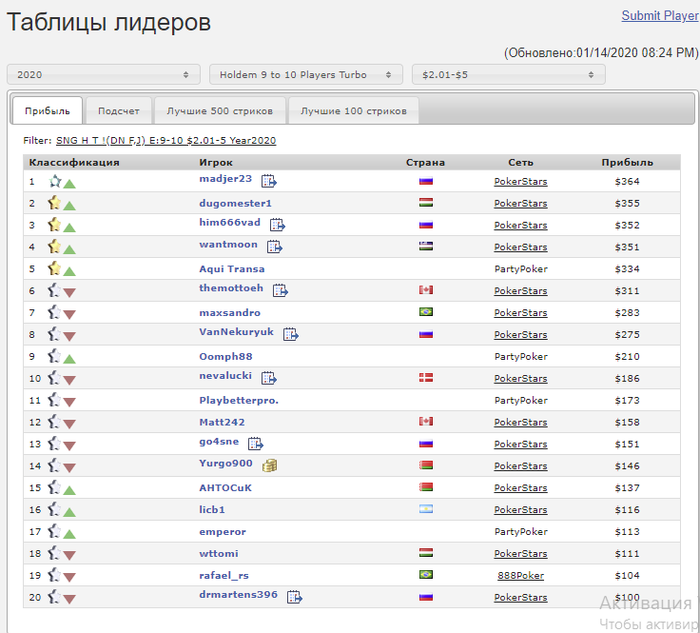Click the Игрок column header
Screen dimensions: 700x633
point(216,162)
